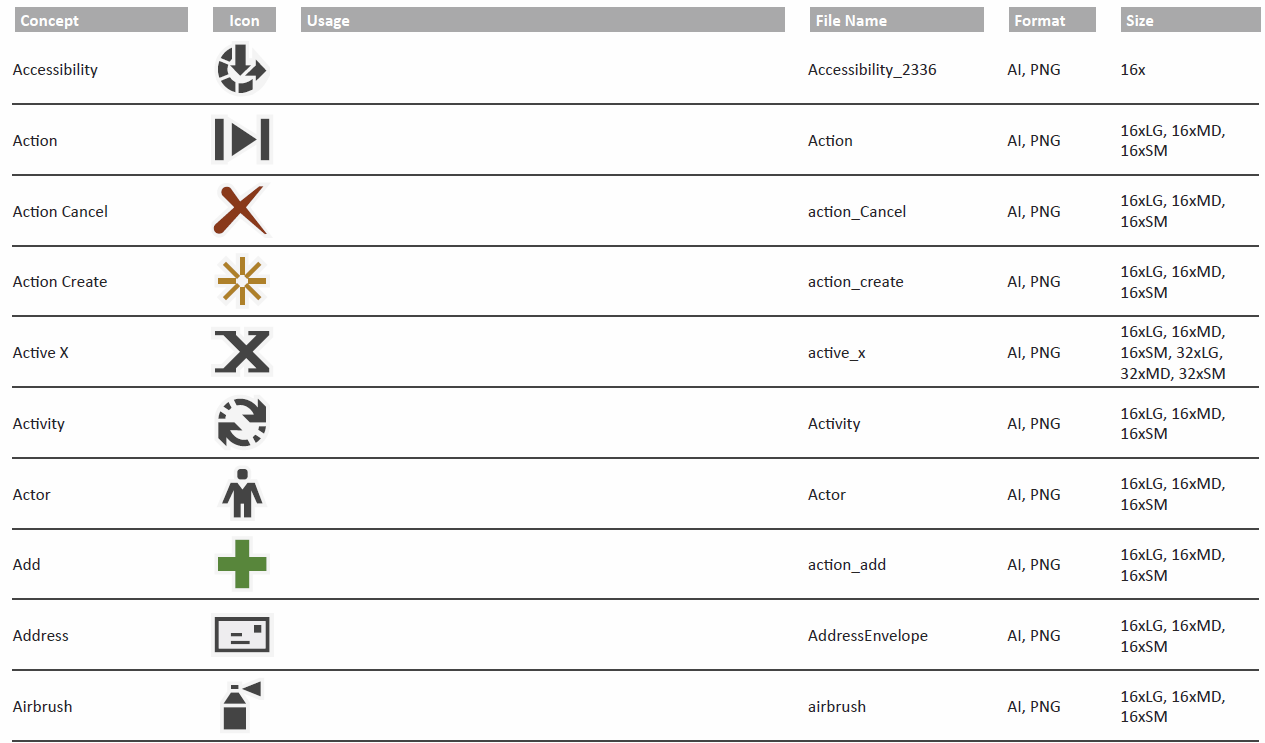This screenshot has width=1265, height=743.
Task: Select the Action skip-forward icon
Action: [x=242, y=139]
